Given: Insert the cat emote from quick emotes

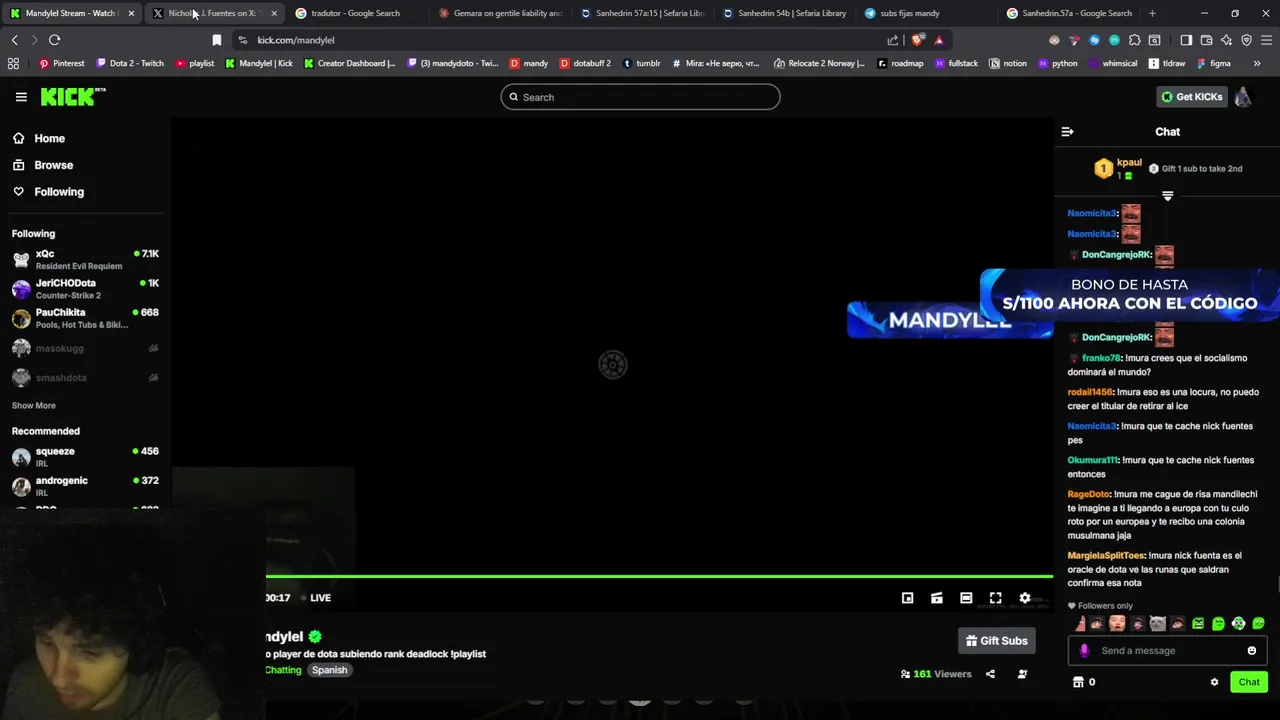Looking at the screenshot, I should pyautogui.click(x=1158, y=624).
